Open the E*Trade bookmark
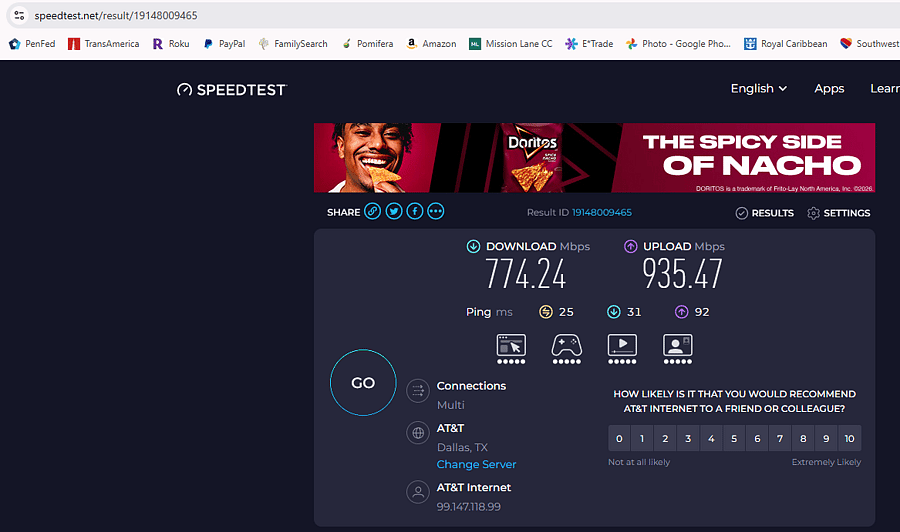This screenshot has width=900, height=532. [x=589, y=44]
